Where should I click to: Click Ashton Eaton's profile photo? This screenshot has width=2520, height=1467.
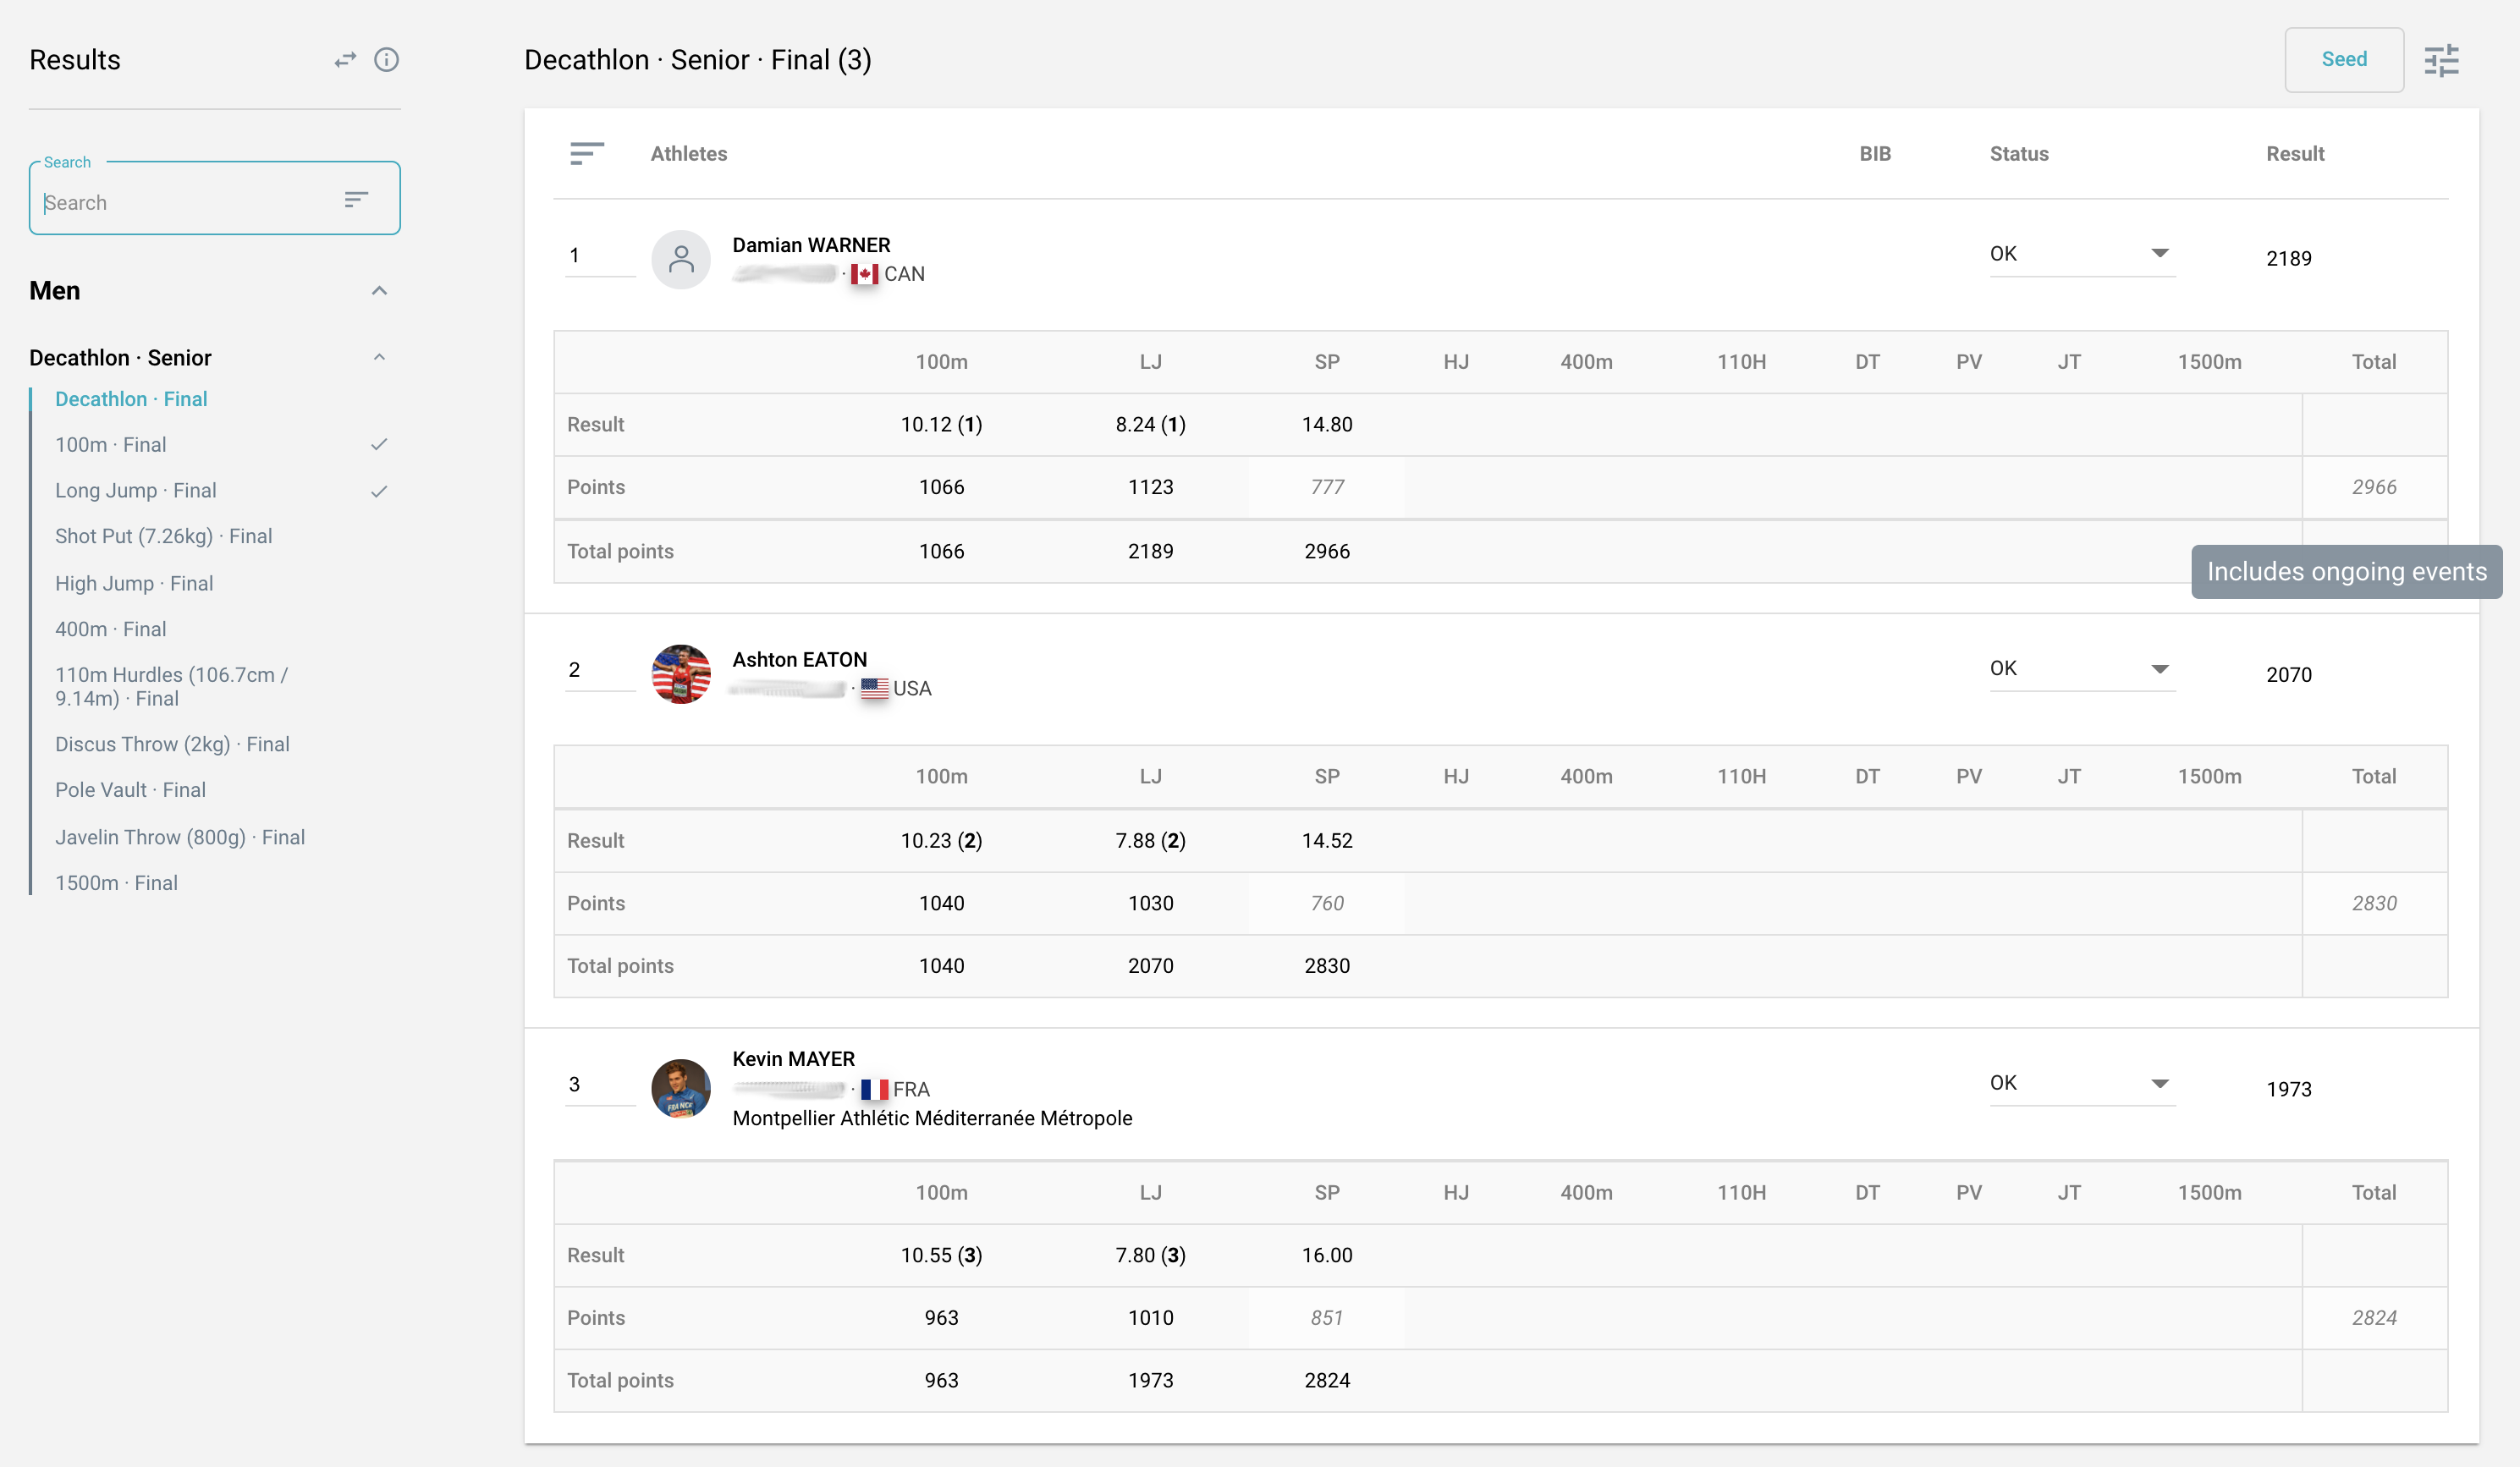[x=681, y=674]
